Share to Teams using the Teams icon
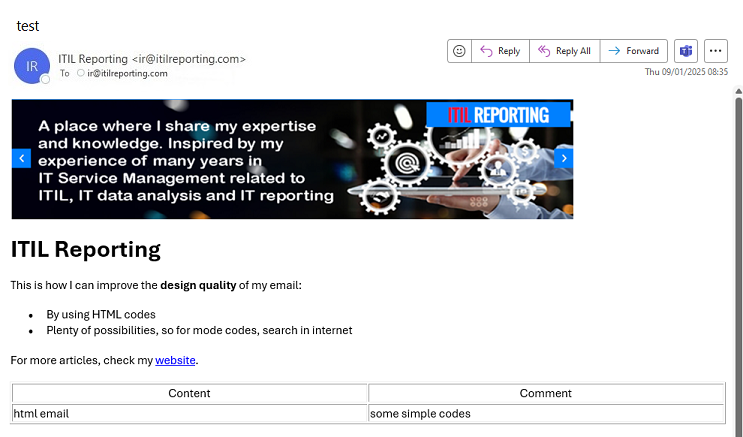743x437 pixels. 686,51
